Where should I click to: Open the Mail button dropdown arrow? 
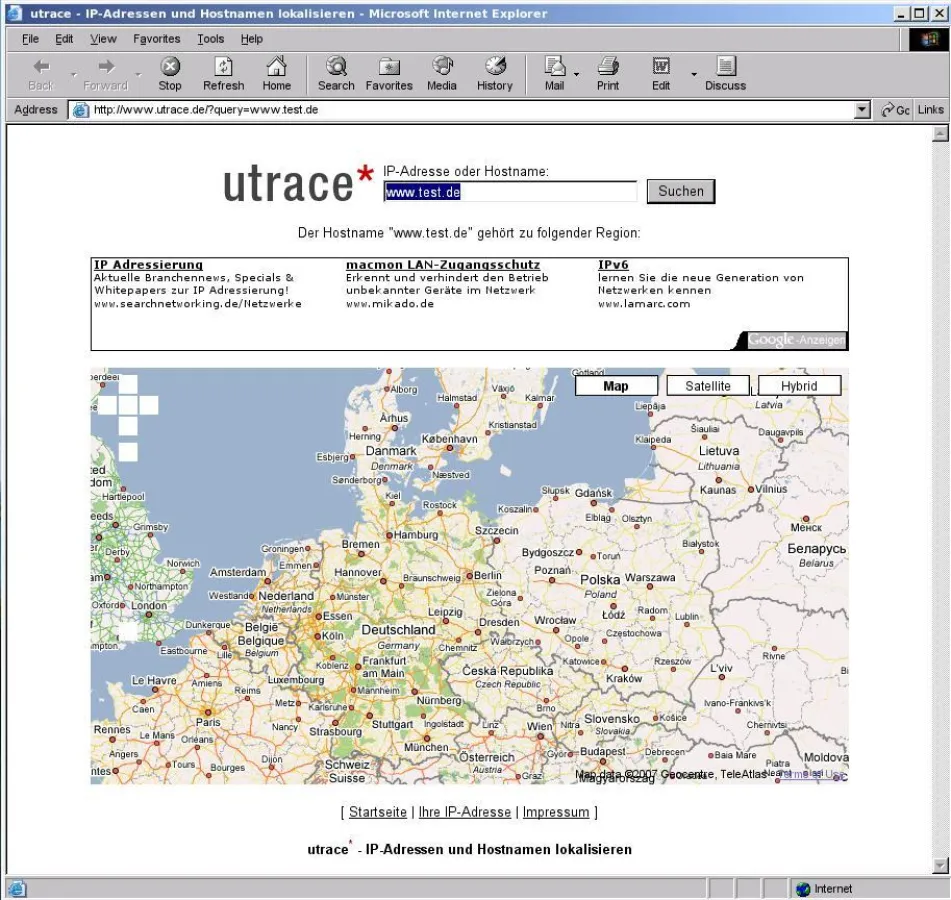(577, 74)
